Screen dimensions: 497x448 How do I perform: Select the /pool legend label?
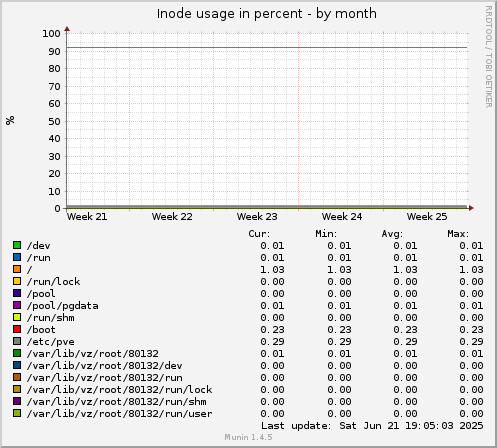point(41,294)
